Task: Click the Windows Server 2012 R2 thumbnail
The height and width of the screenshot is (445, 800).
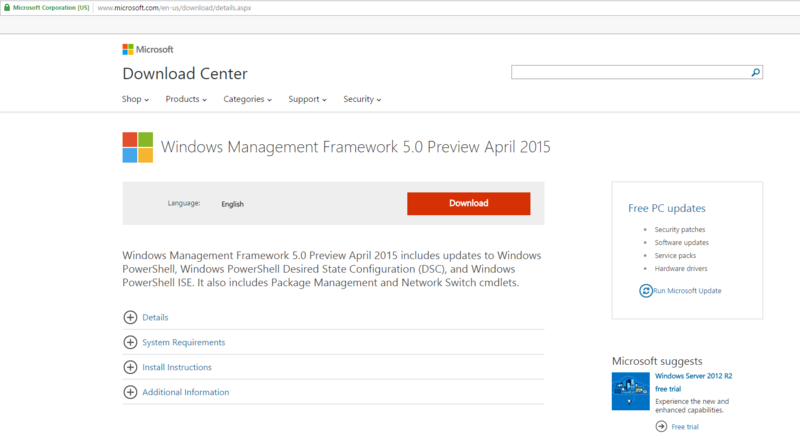Action: click(631, 391)
